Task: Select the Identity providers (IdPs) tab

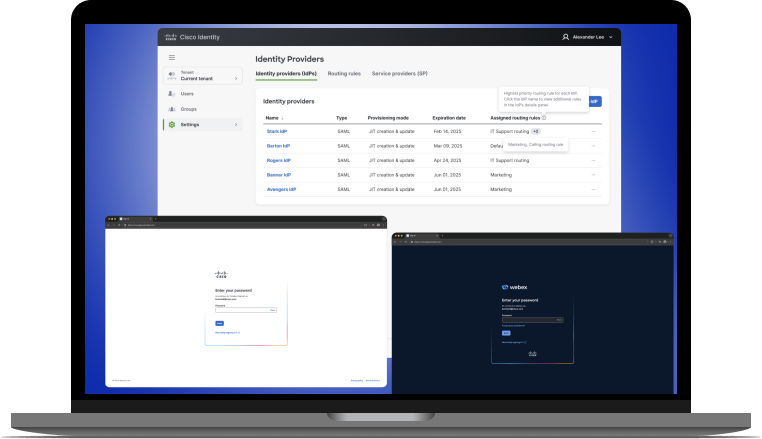Action: (x=286, y=73)
